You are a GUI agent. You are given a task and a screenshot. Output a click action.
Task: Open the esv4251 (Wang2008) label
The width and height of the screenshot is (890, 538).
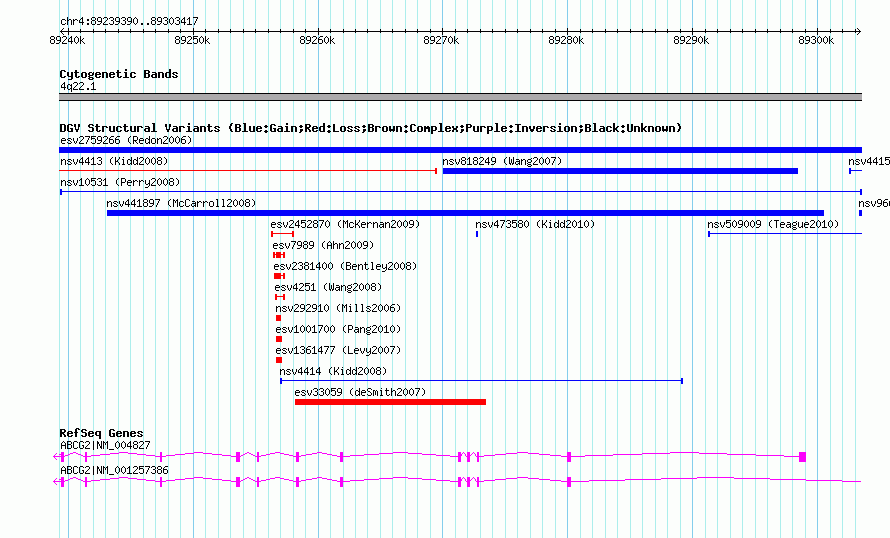pyautogui.click(x=328, y=287)
